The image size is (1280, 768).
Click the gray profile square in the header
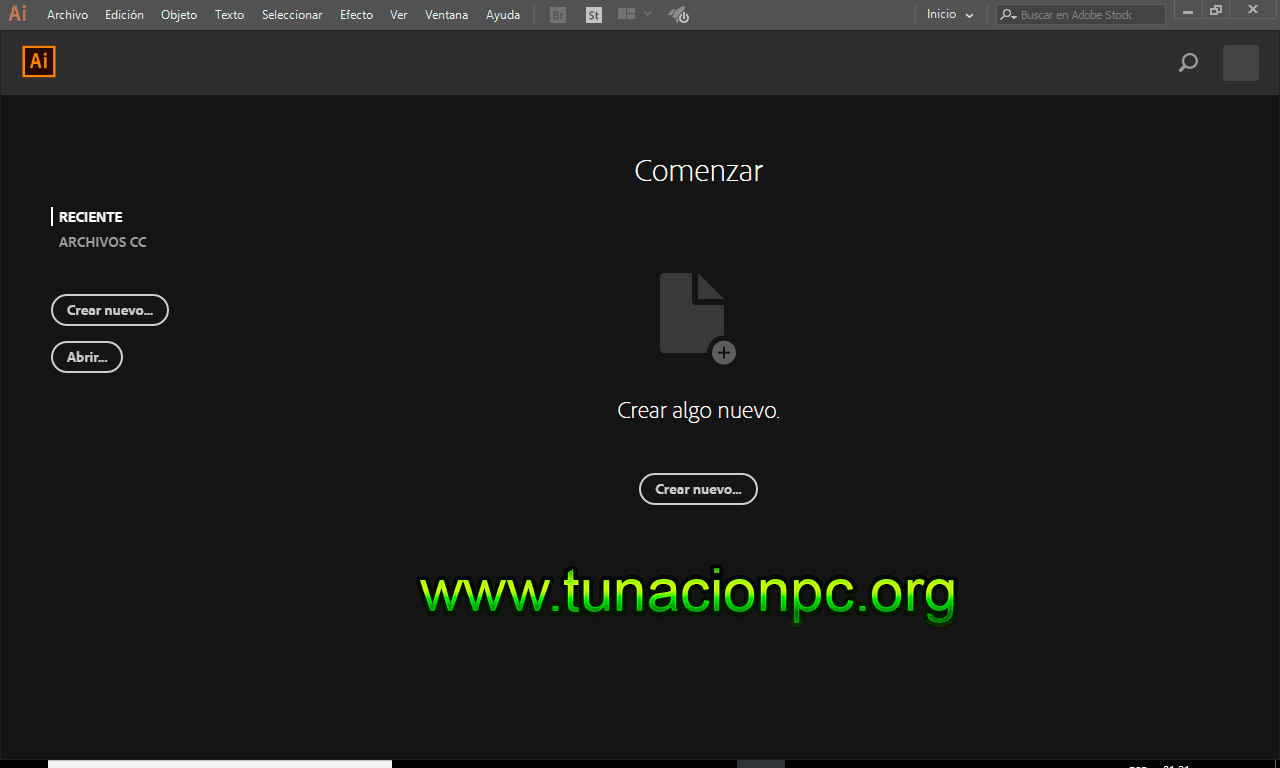[x=1241, y=63]
